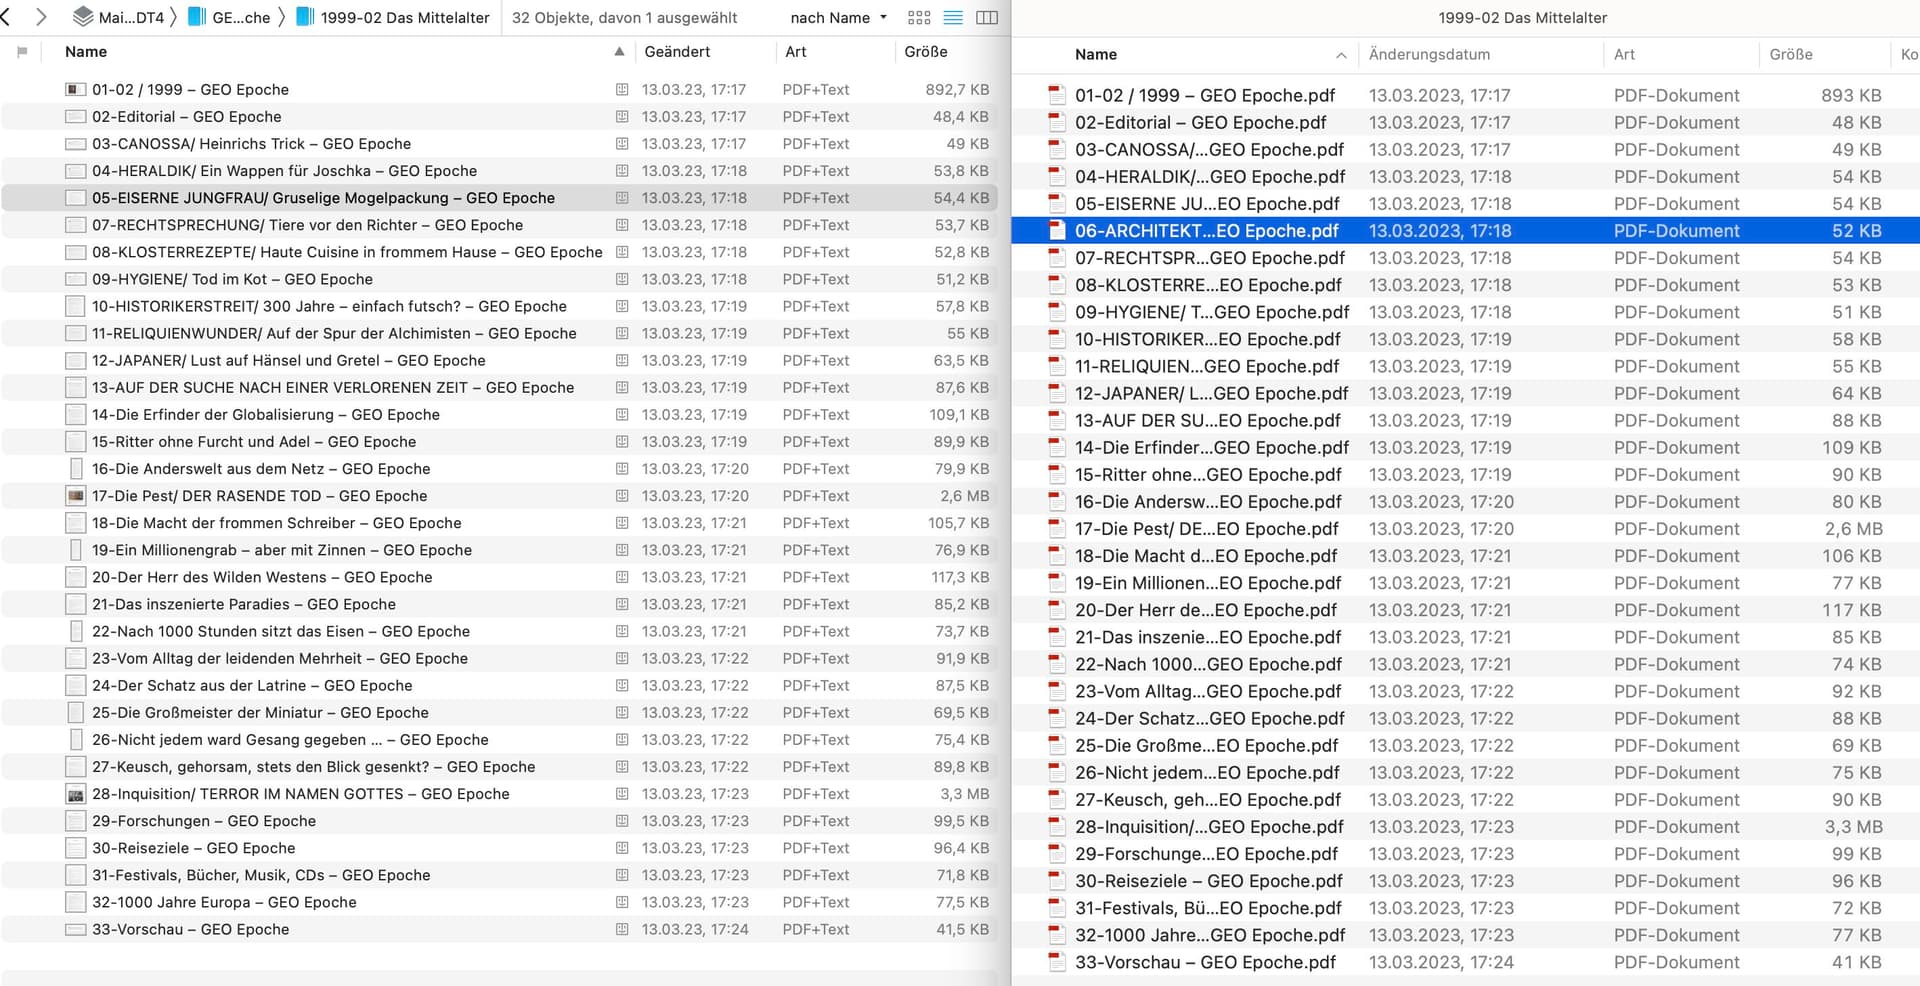Click document icon of 02-Editorial – GEO Epoche
This screenshot has width=1920, height=986.
pos(75,116)
